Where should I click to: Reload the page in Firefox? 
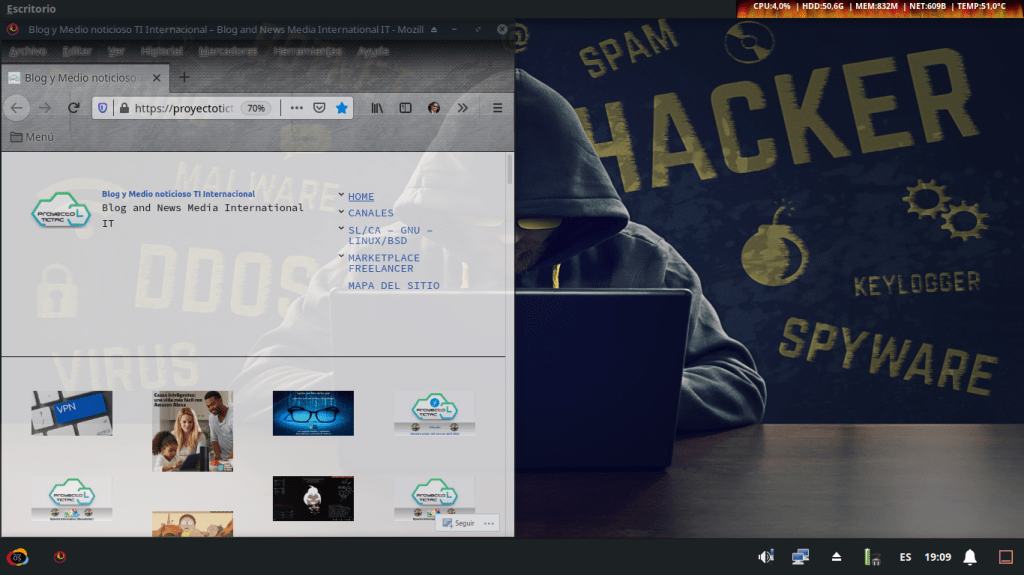pos(73,108)
